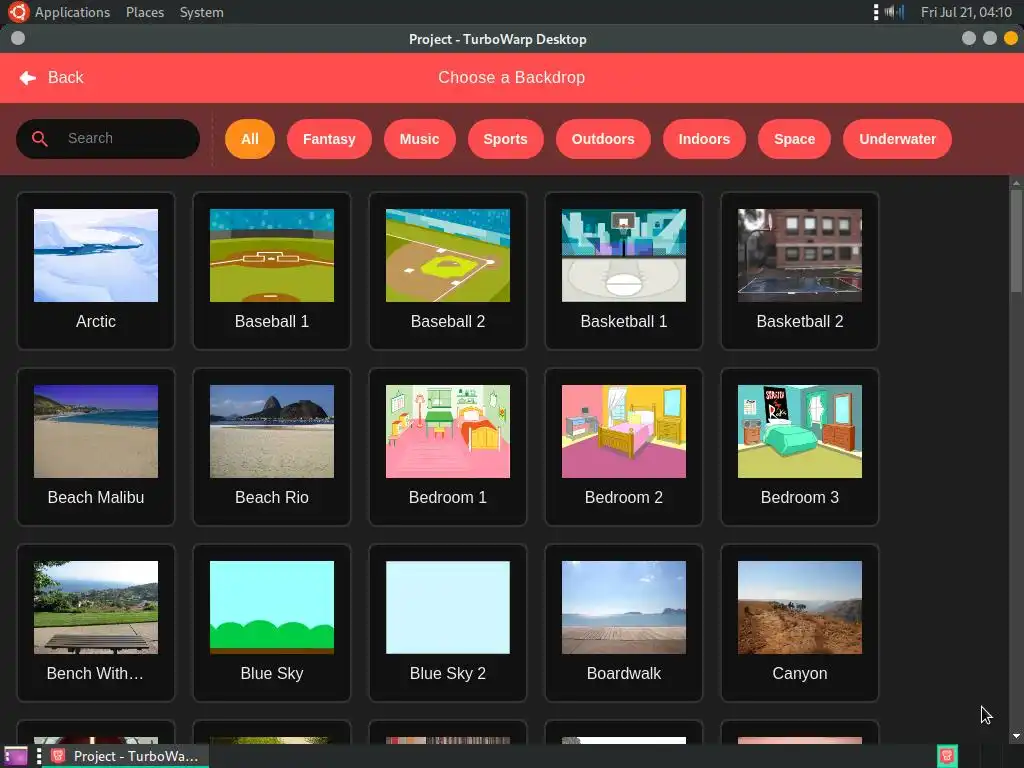Click the taskbar handle dots at bottom left

point(39,756)
